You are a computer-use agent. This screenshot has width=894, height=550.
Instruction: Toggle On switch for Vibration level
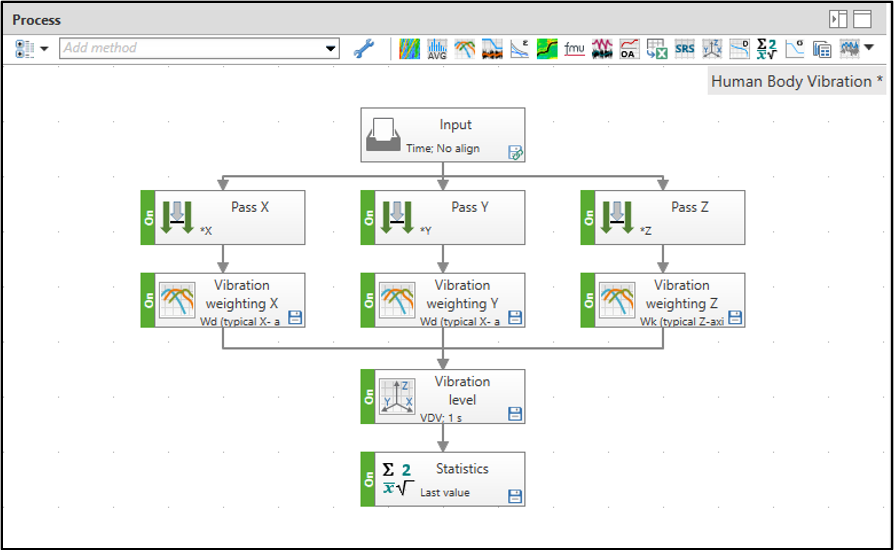(x=368, y=397)
